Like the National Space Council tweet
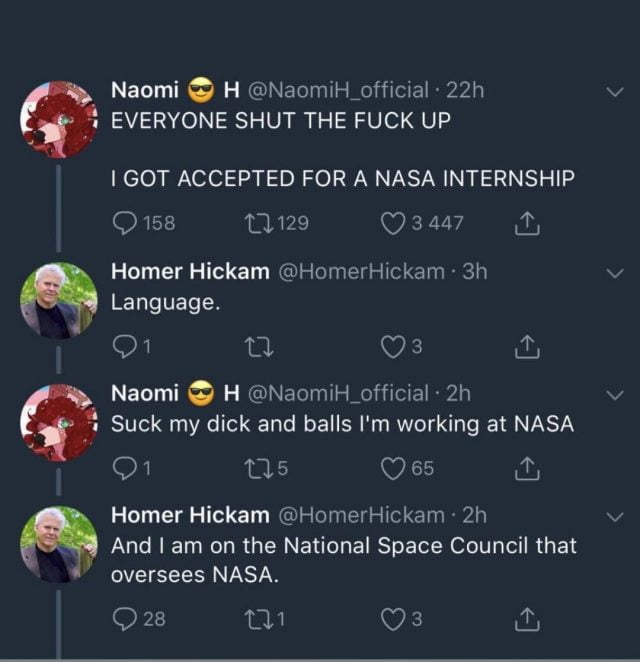640x662 pixels. pos(392,620)
